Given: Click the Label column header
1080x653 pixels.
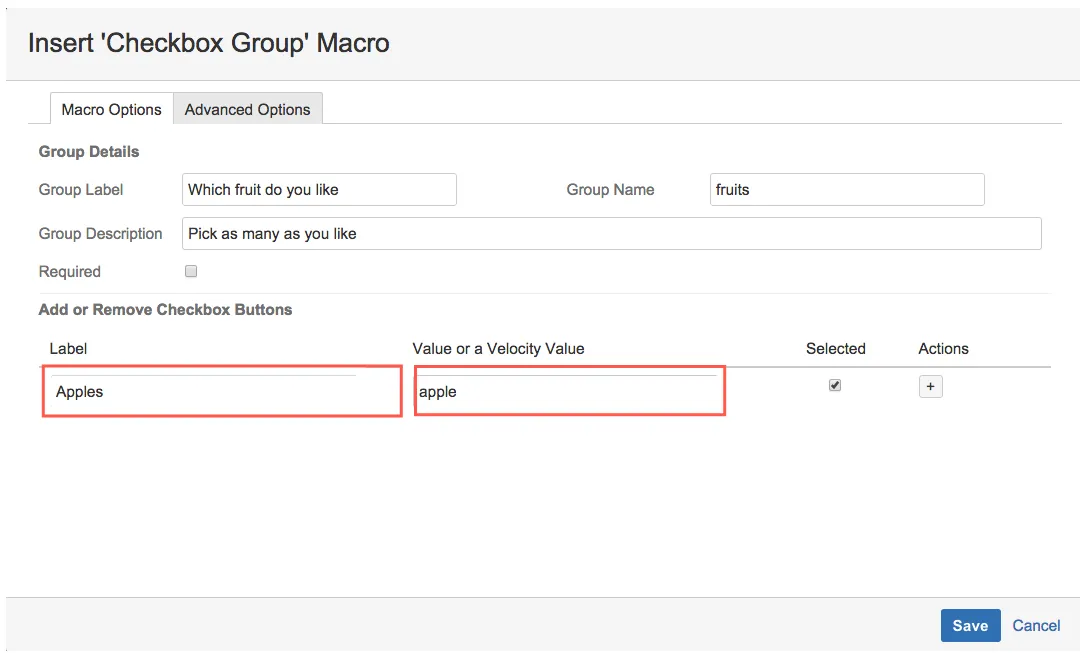Looking at the screenshot, I should pyautogui.click(x=68, y=349).
